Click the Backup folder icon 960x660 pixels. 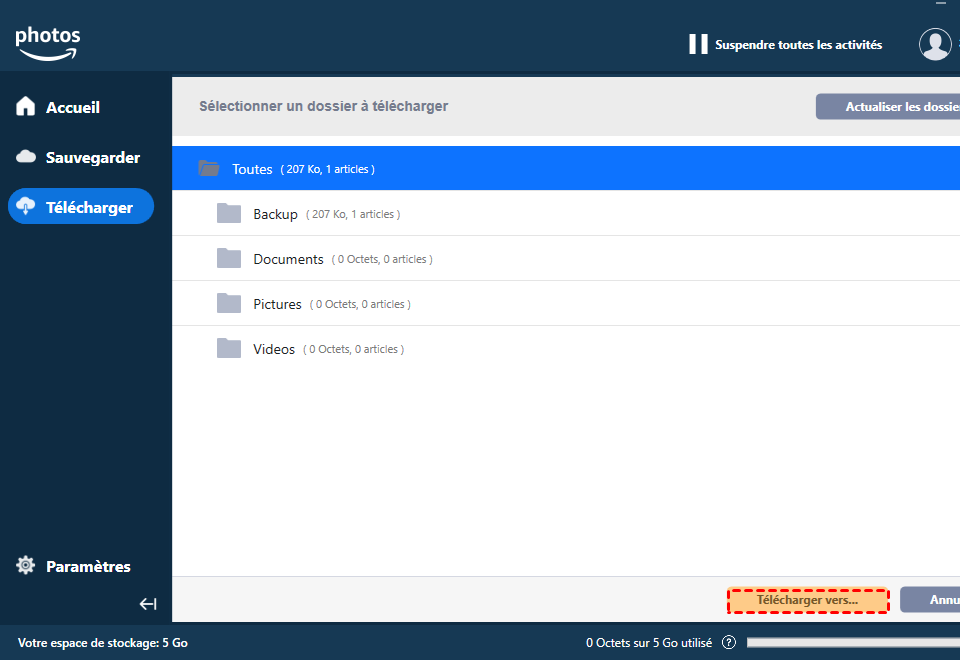(229, 213)
